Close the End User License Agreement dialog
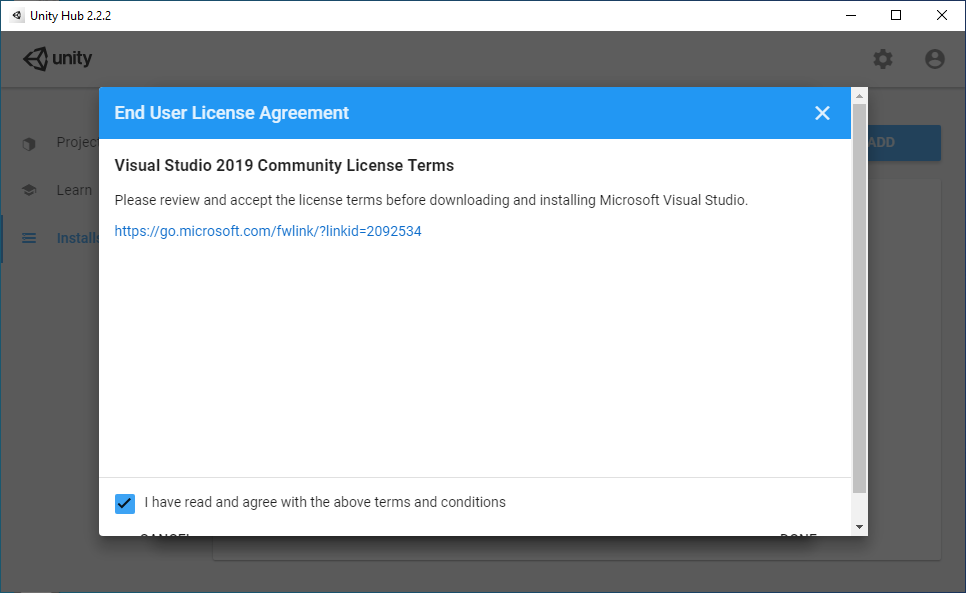This screenshot has width=966, height=593. pyautogui.click(x=822, y=113)
